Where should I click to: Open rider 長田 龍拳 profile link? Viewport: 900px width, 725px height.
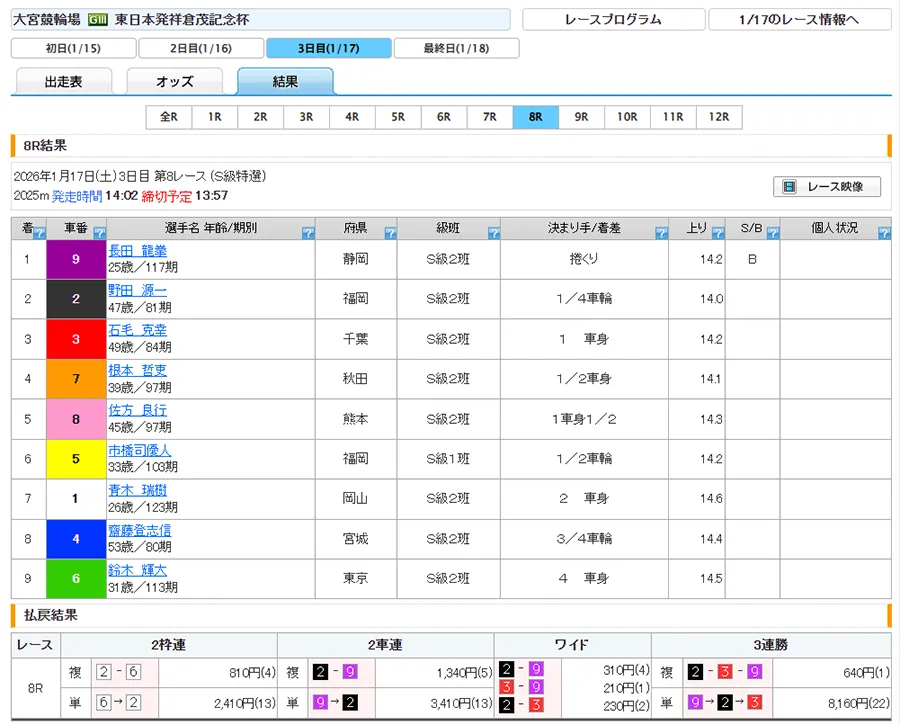tap(138, 251)
